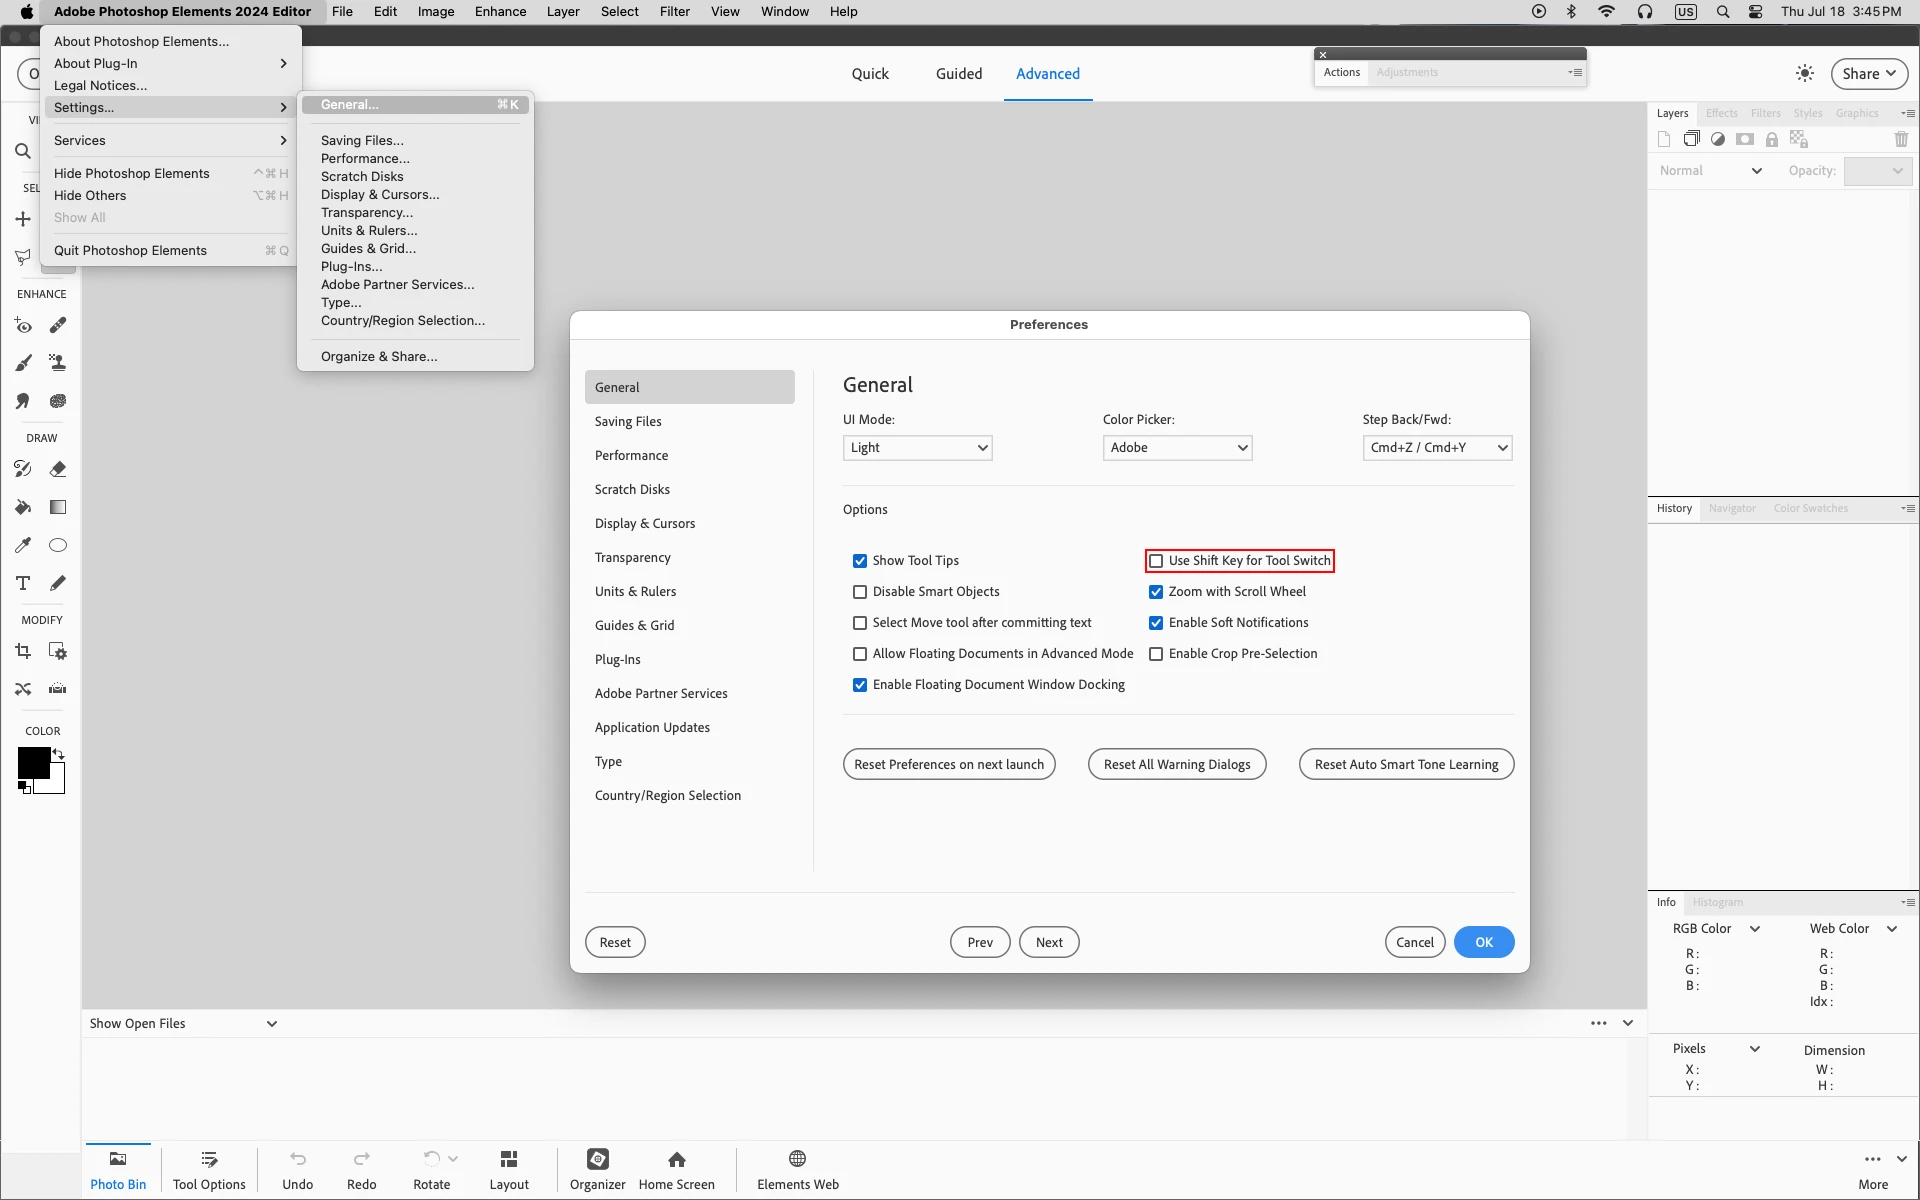Uncheck Show Tool Tips
The height and width of the screenshot is (1200, 1920).
click(x=860, y=561)
